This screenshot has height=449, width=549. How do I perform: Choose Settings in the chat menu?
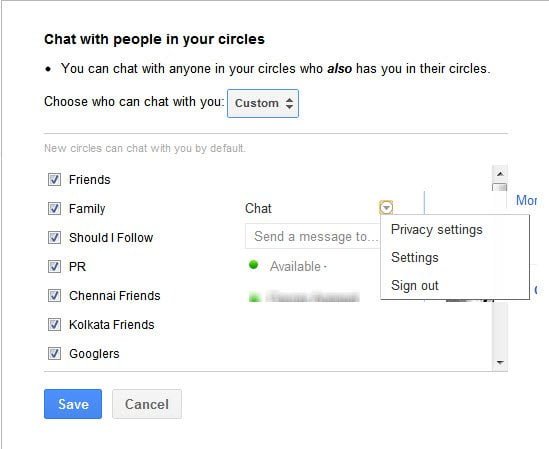(415, 257)
